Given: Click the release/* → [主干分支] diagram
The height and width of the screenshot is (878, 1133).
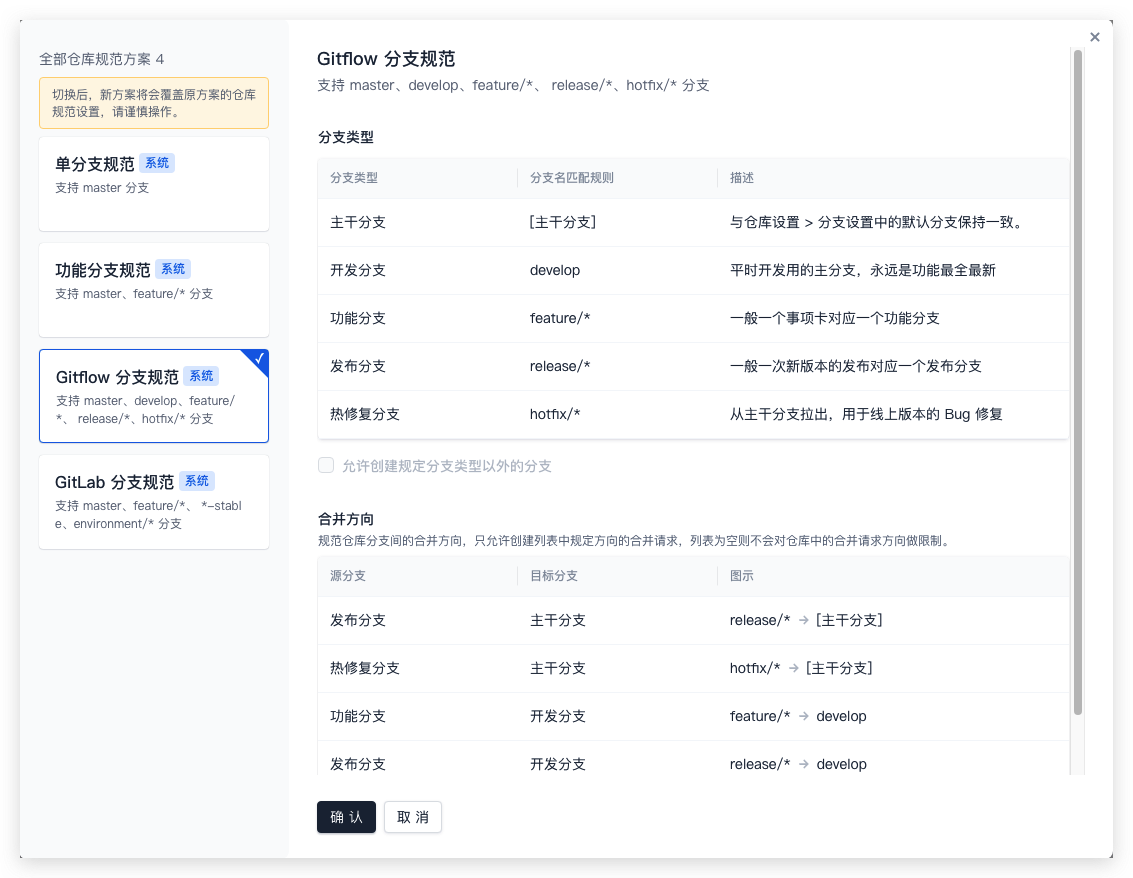Looking at the screenshot, I should (806, 620).
